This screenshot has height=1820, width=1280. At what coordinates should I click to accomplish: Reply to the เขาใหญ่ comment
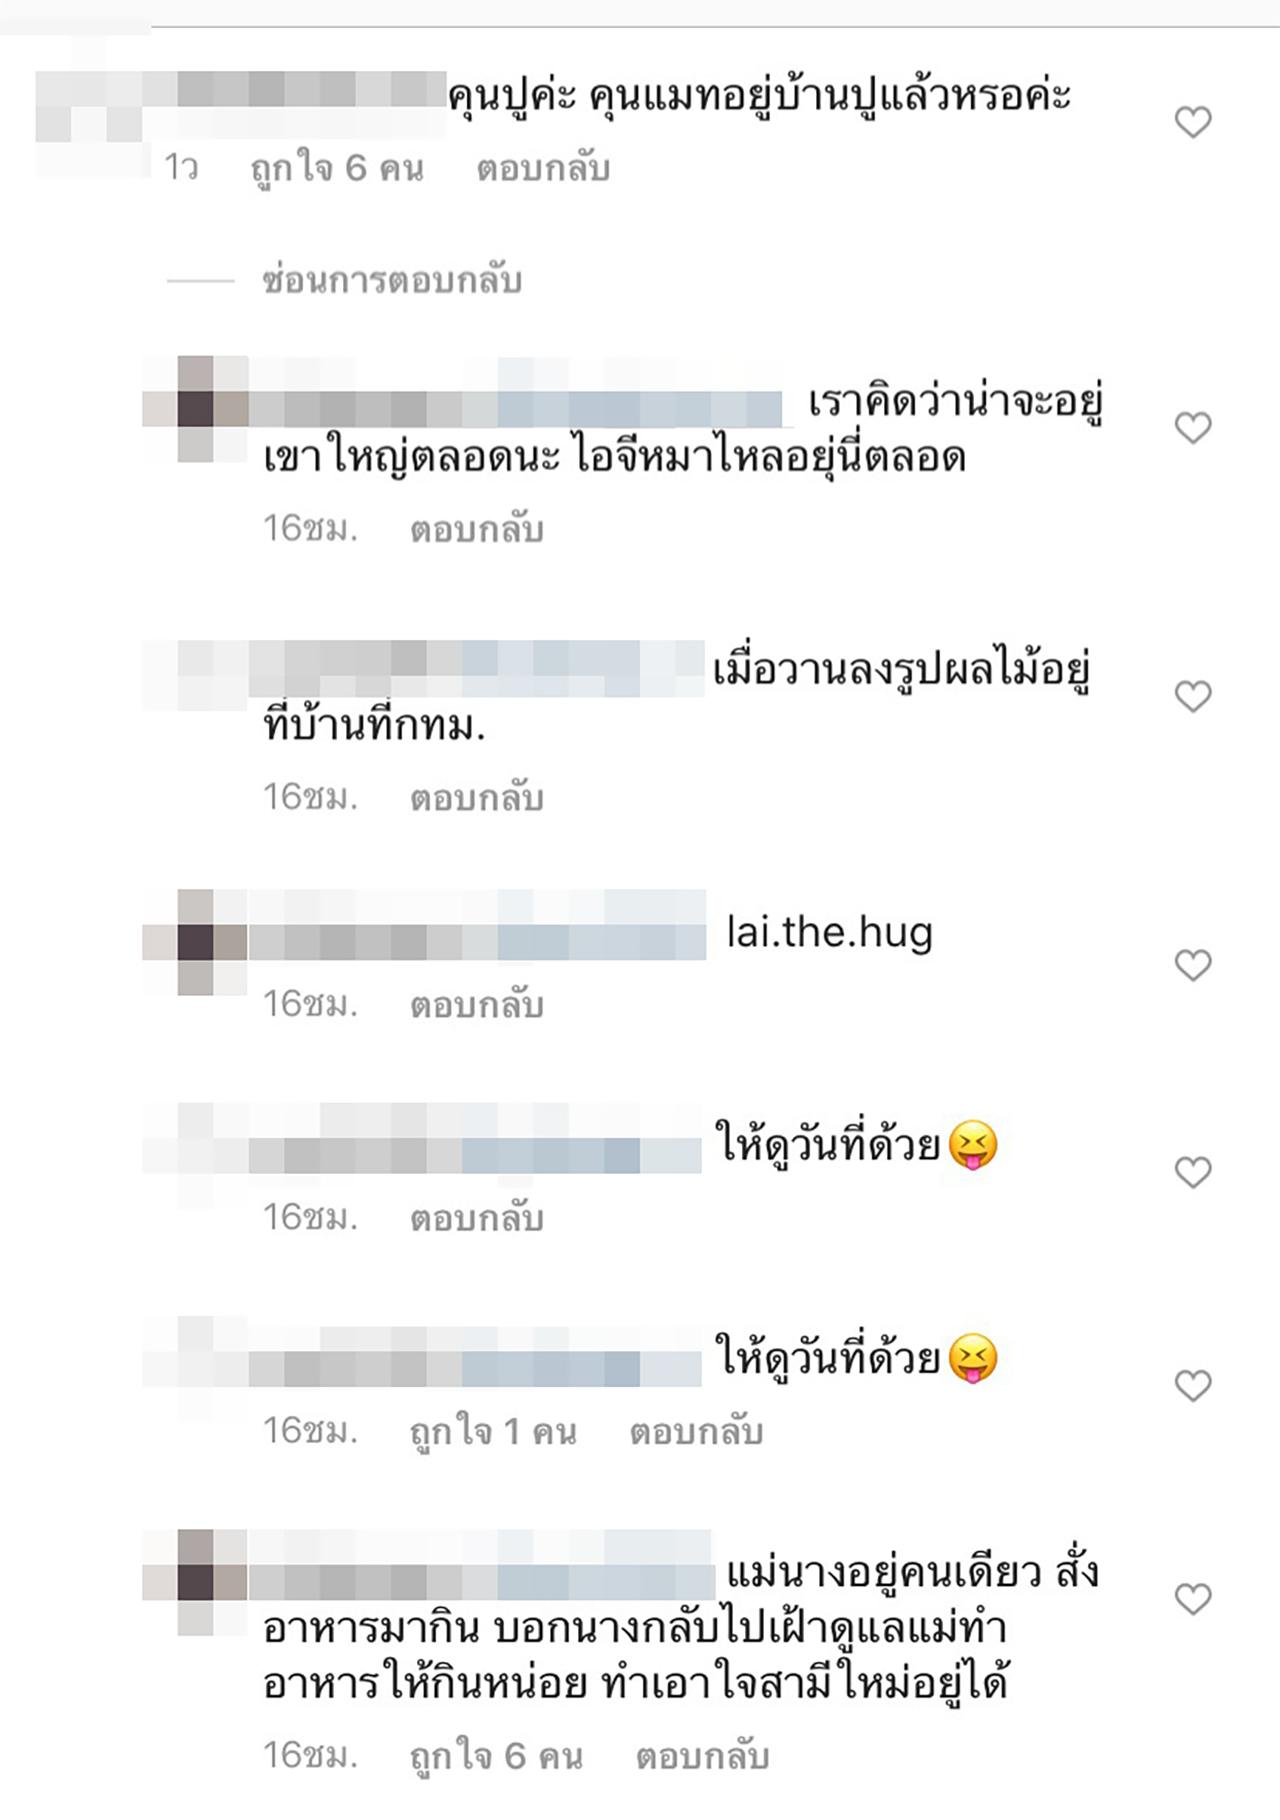tap(477, 529)
